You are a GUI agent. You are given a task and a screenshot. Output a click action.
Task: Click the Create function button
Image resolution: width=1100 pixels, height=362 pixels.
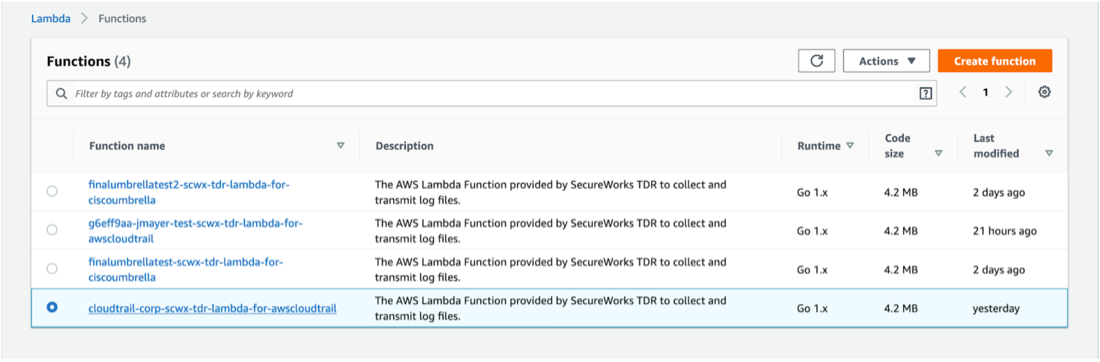995,61
